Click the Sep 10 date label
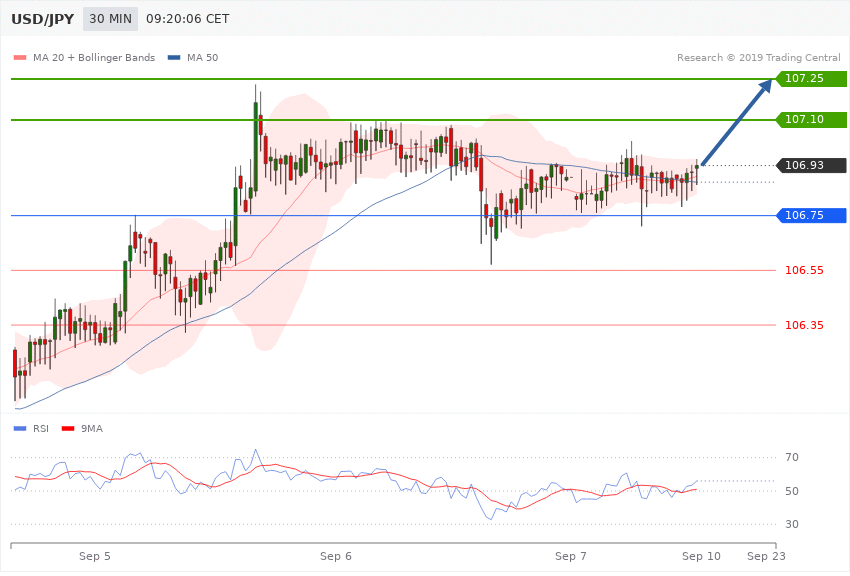 point(701,556)
